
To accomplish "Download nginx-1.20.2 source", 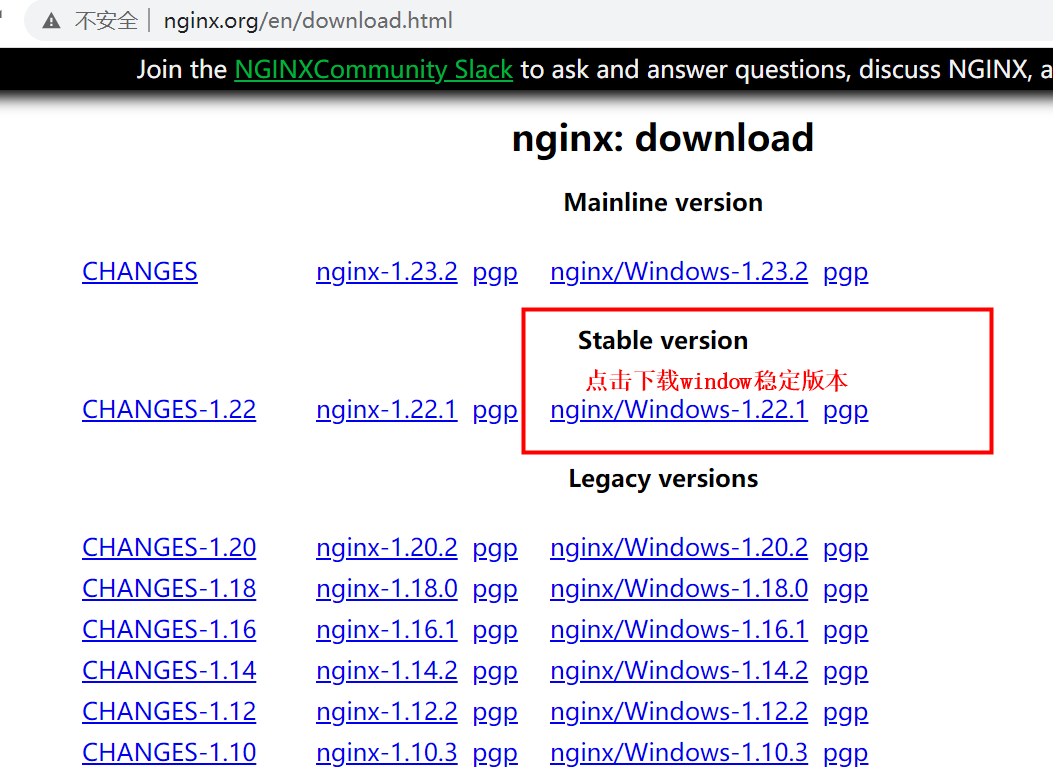I will point(387,548).
